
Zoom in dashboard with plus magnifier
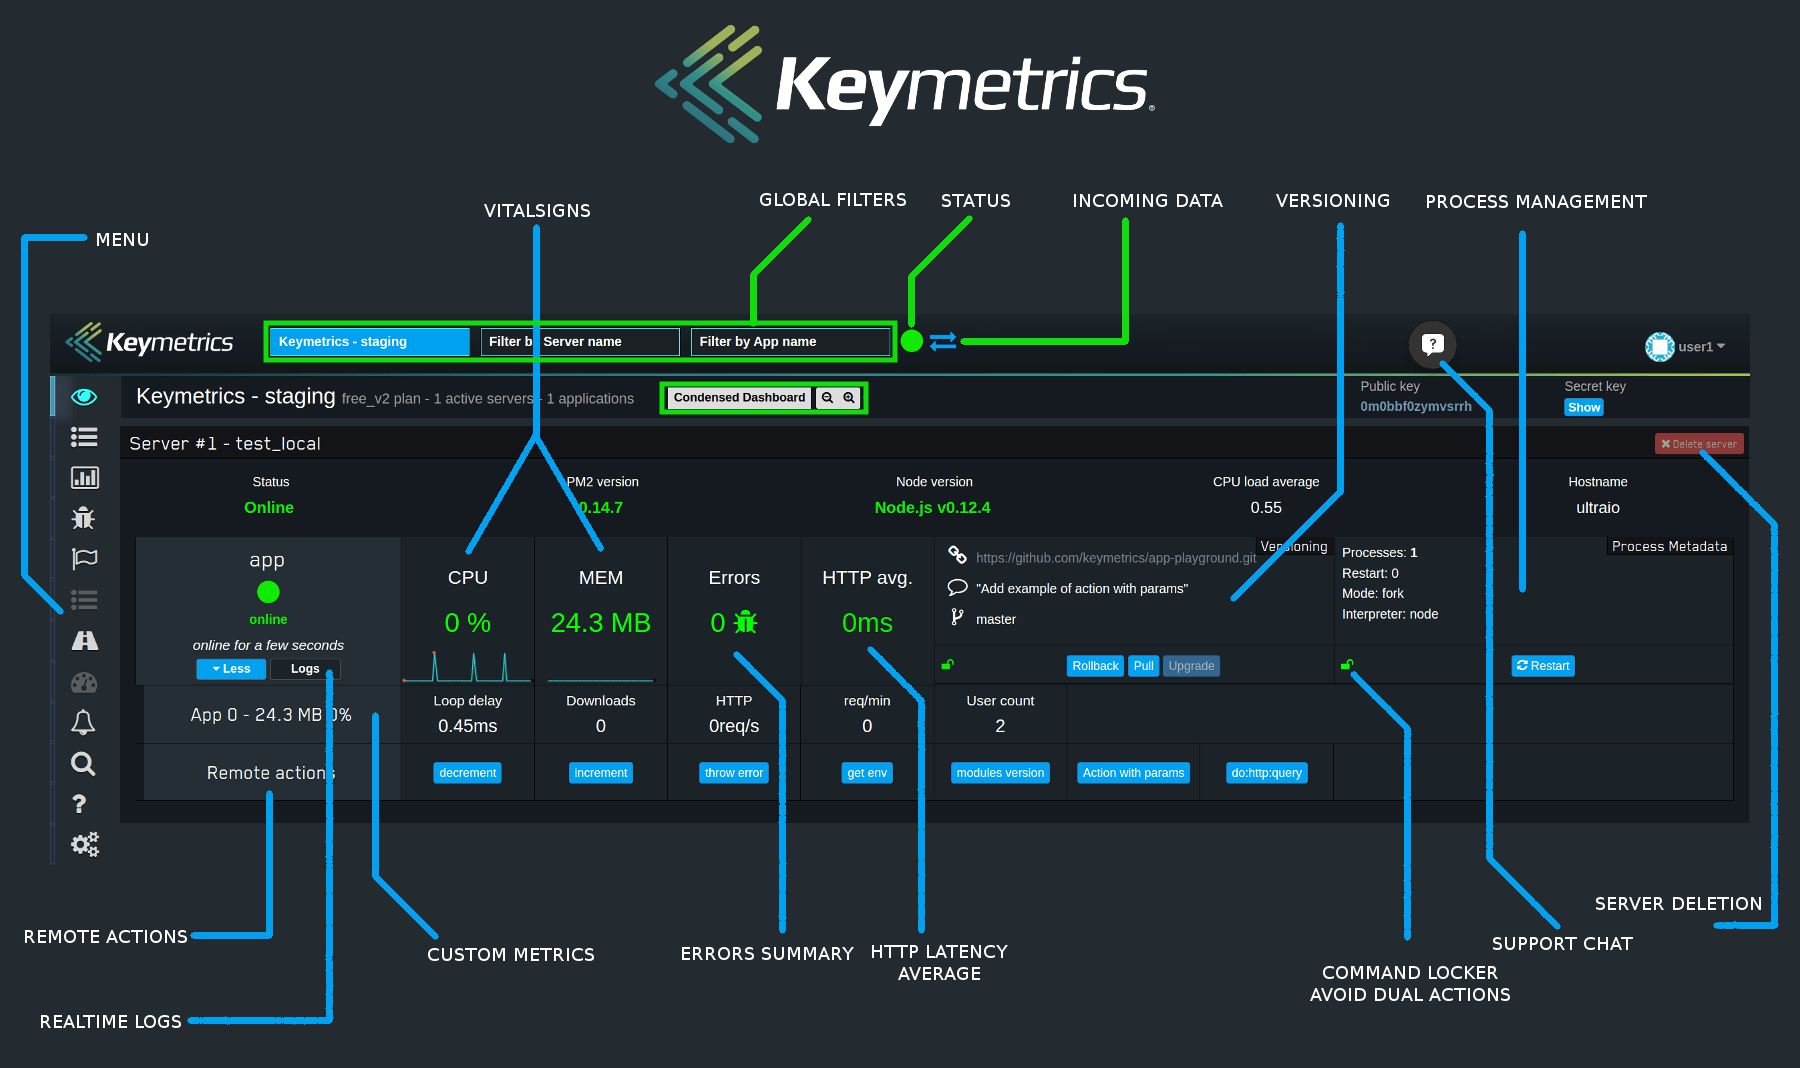(x=849, y=398)
